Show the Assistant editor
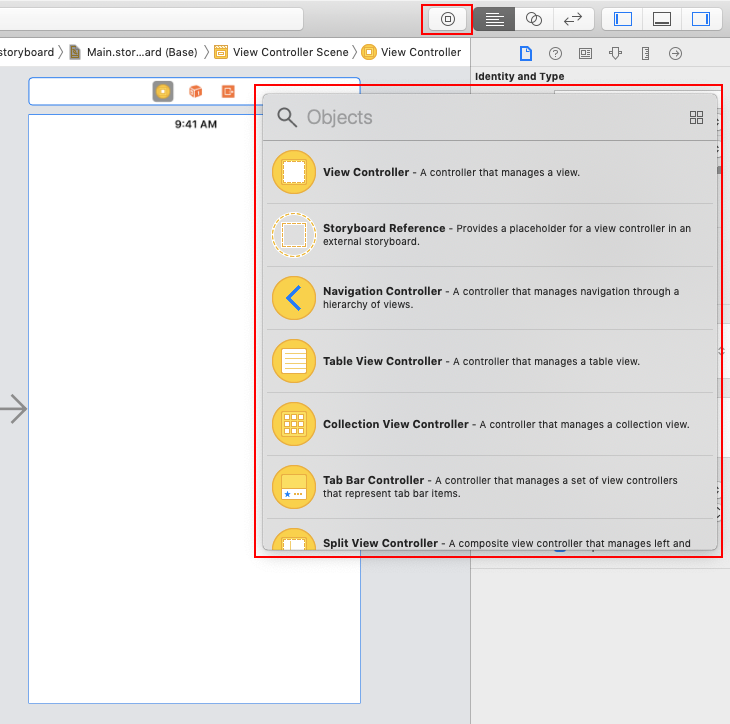Screen dimensions: 730x724 coord(534,19)
